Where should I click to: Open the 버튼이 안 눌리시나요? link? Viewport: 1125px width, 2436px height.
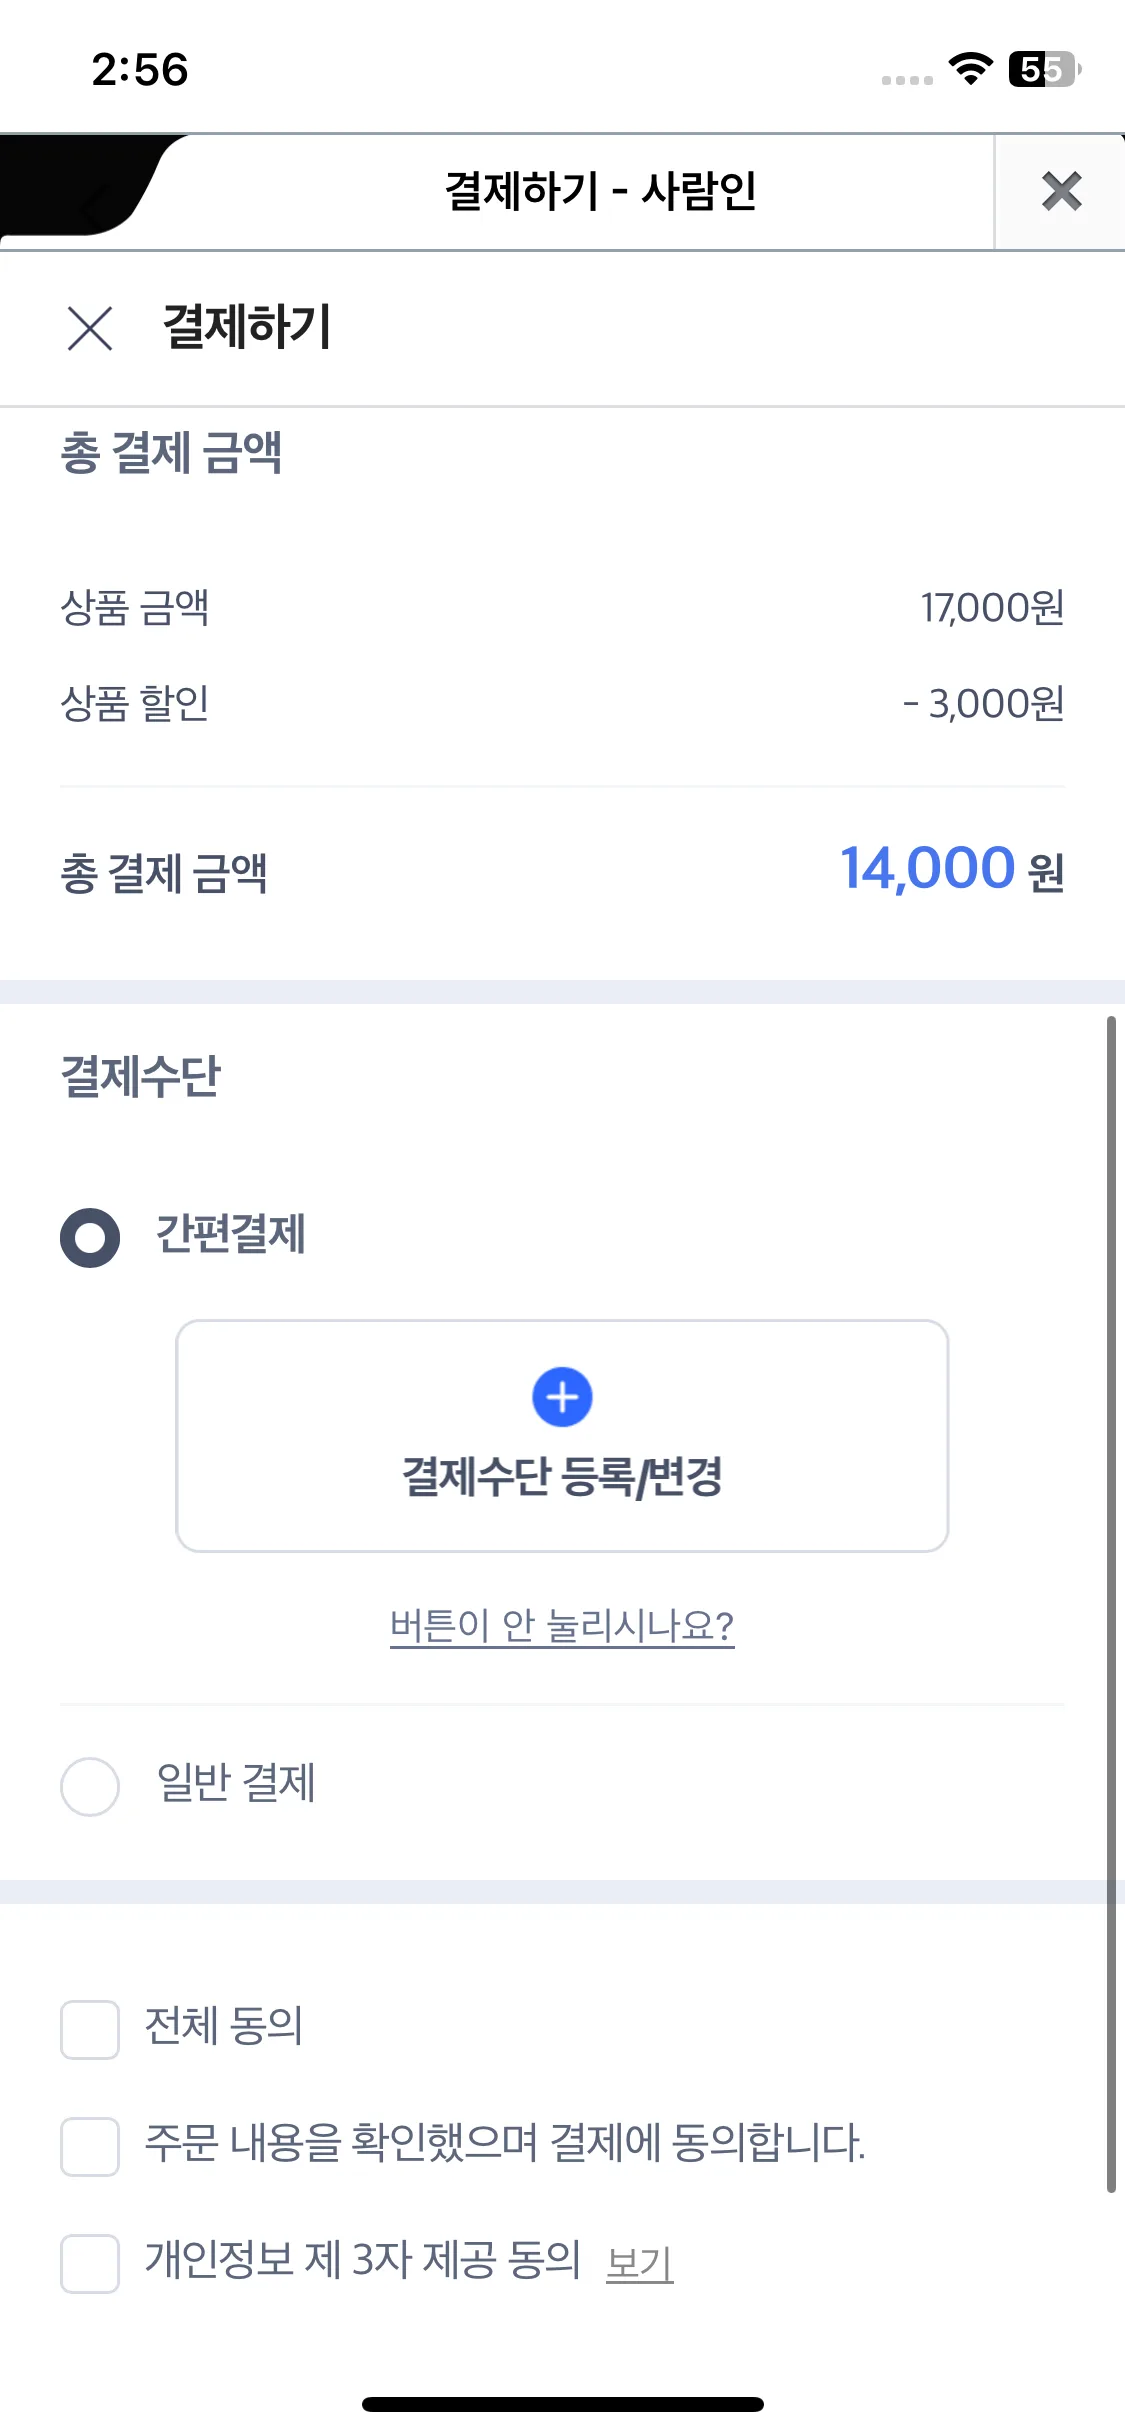[x=562, y=1626]
